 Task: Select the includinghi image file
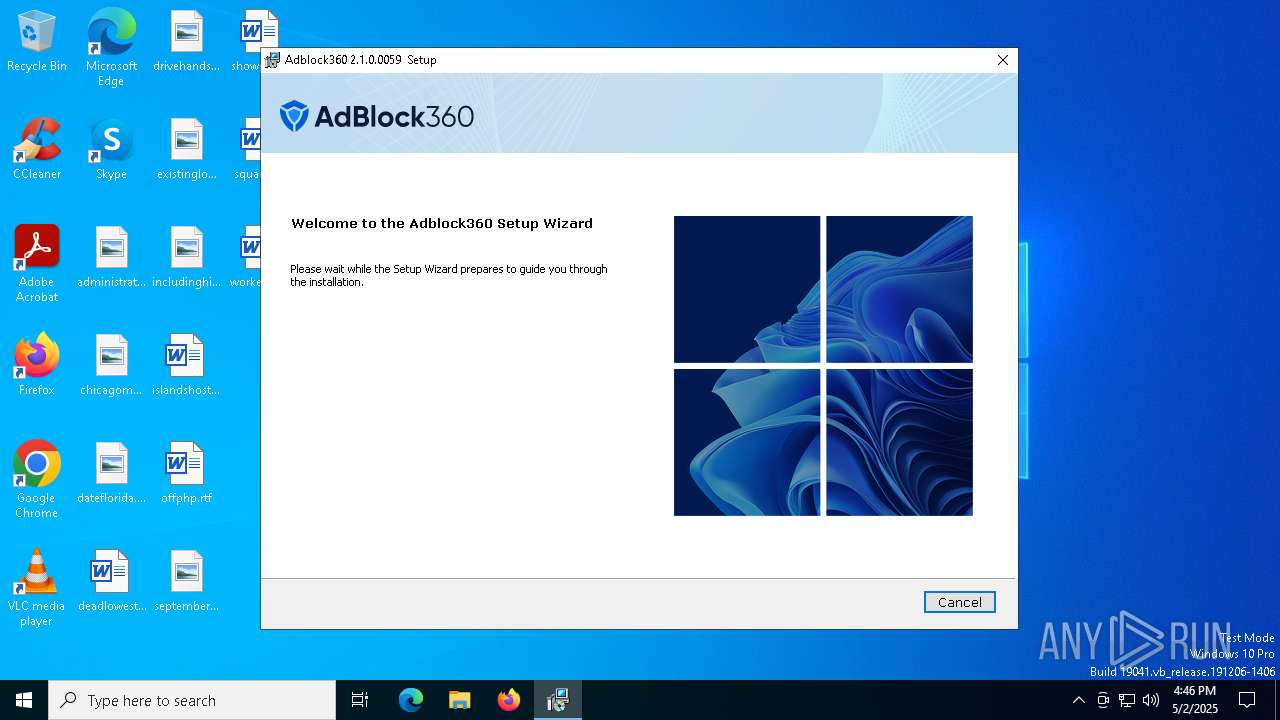186,257
